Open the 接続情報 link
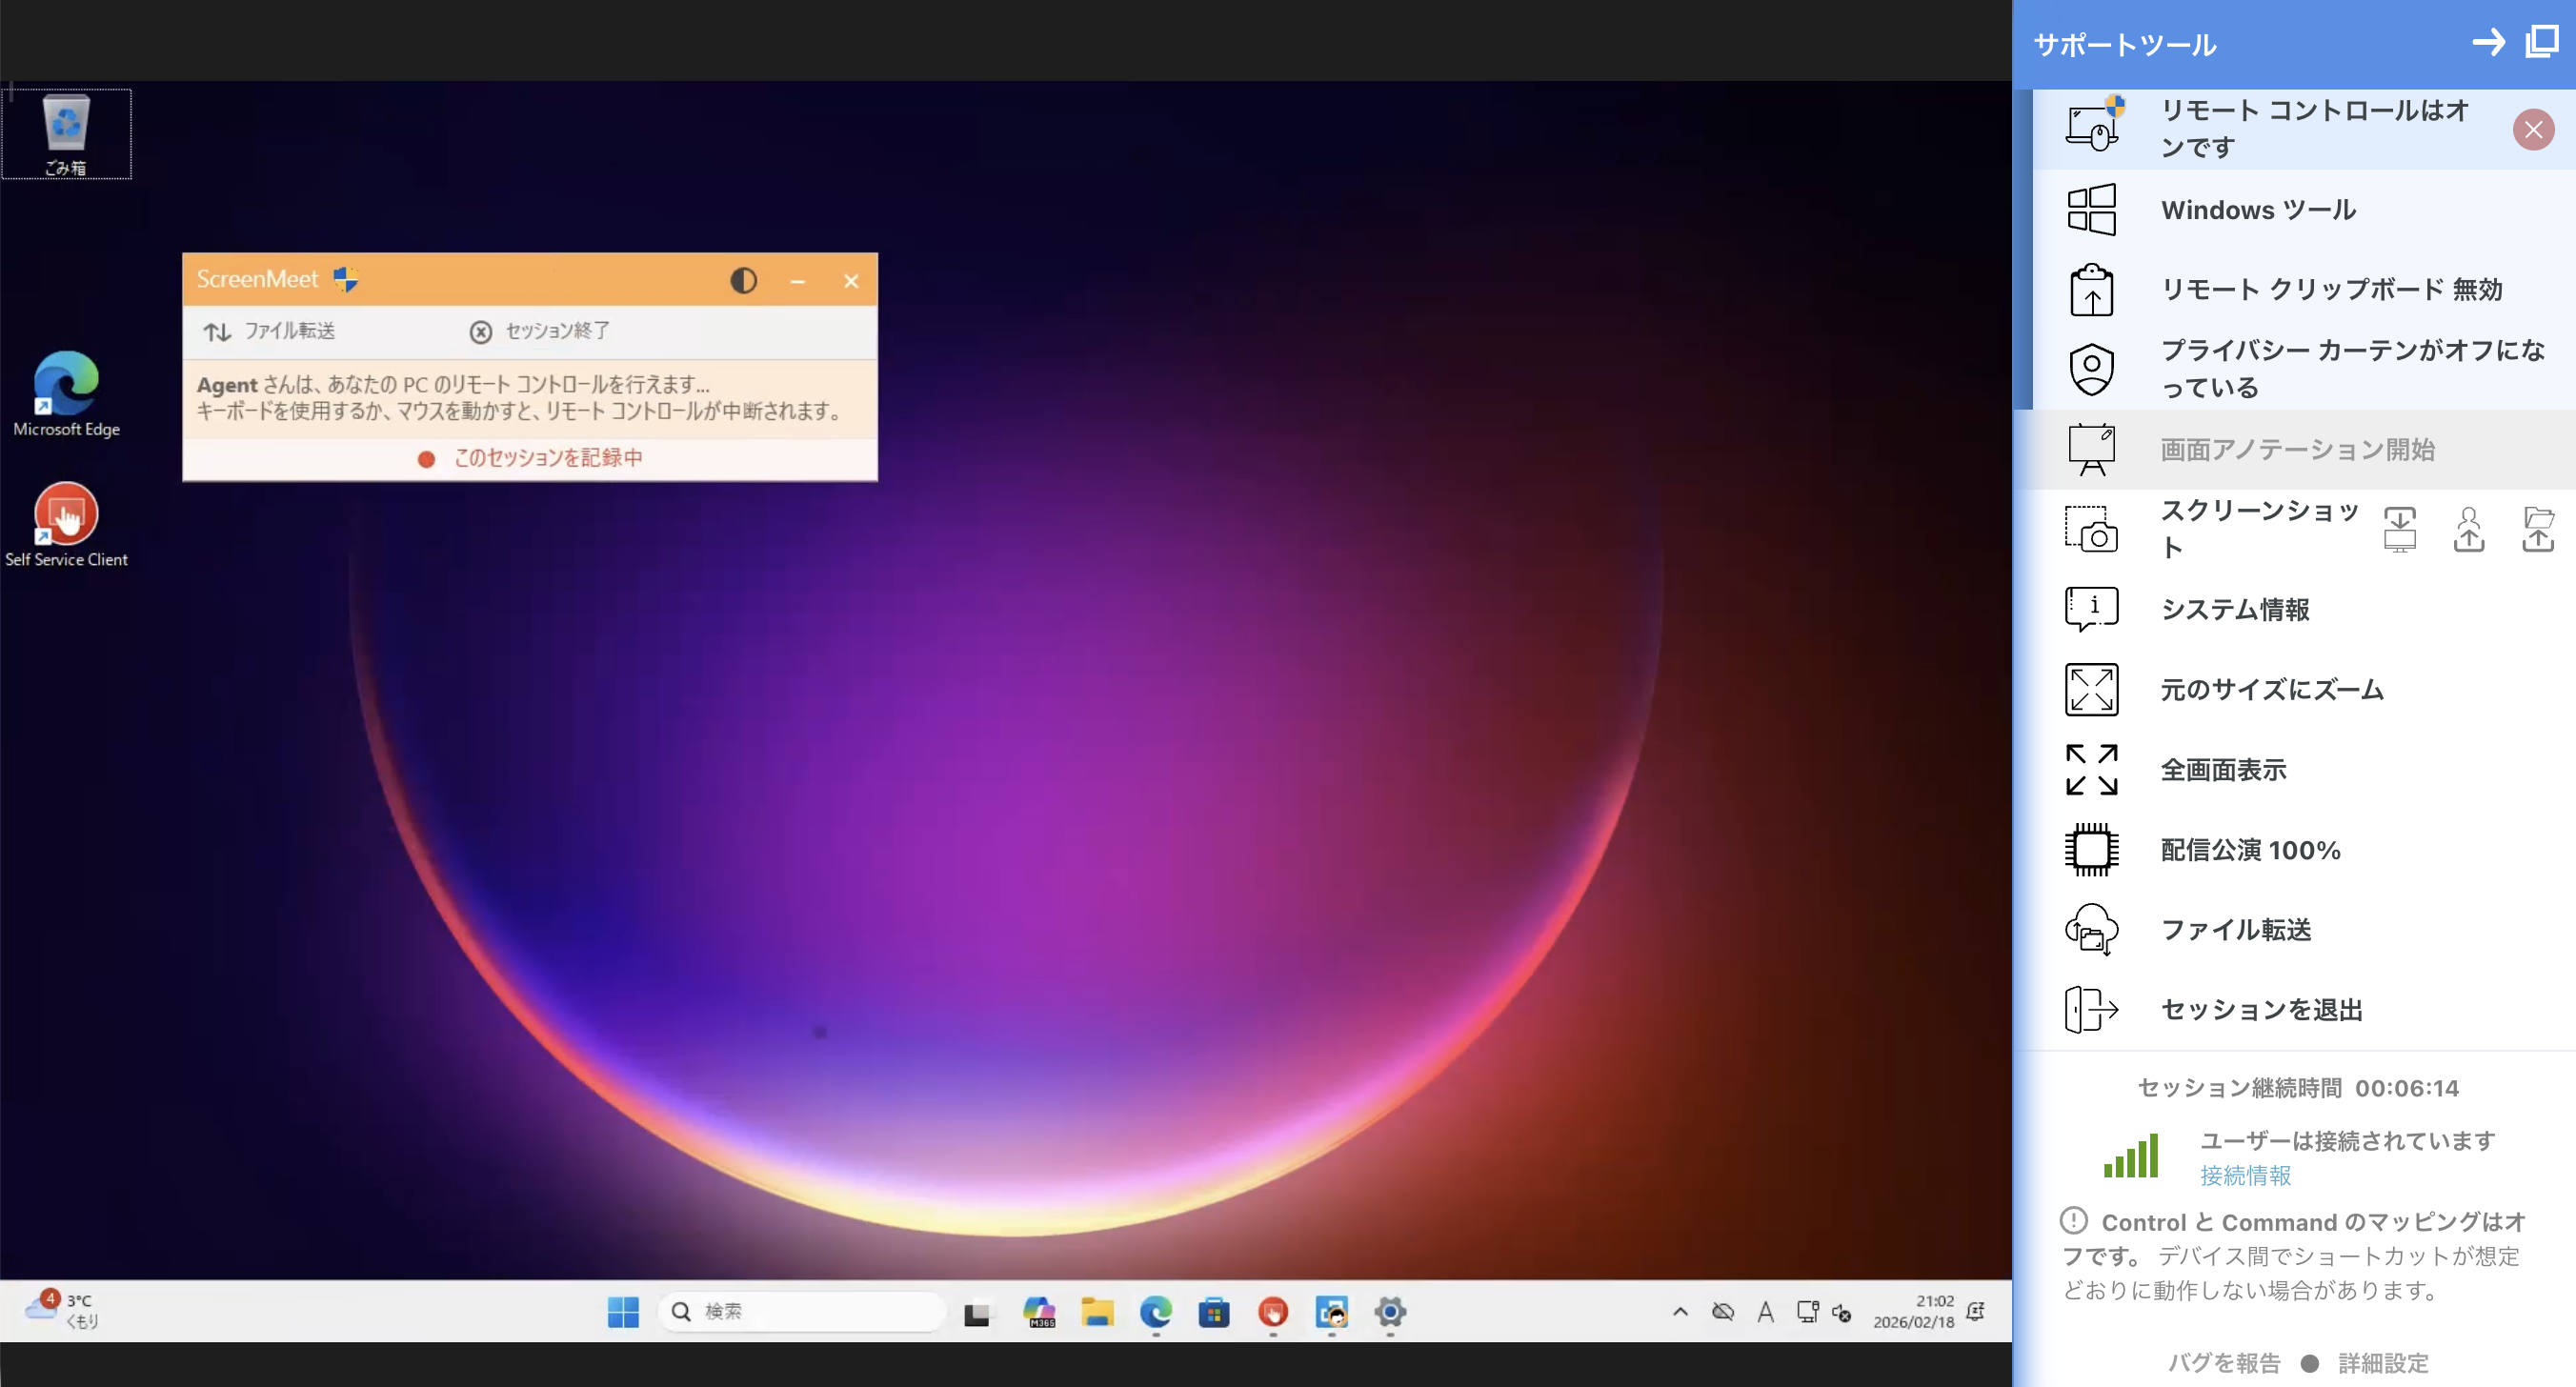The height and width of the screenshot is (1387, 2576). (2244, 1175)
